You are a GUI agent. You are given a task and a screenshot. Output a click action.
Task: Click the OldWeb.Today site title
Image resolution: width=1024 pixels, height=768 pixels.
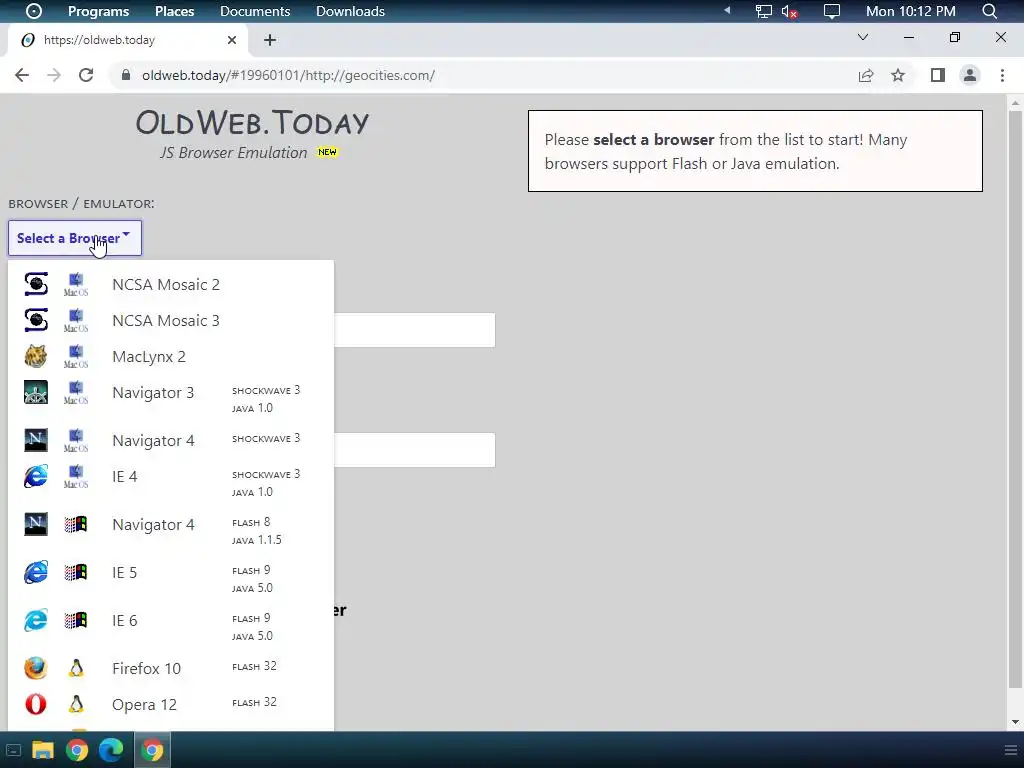coord(253,122)
